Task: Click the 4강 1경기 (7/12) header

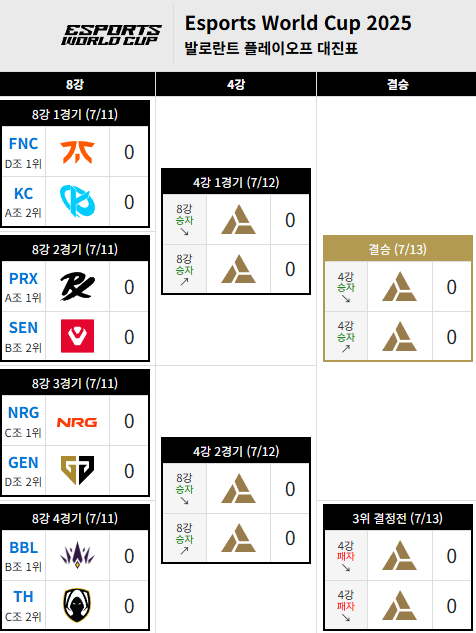Action: (x=236, y=182)
